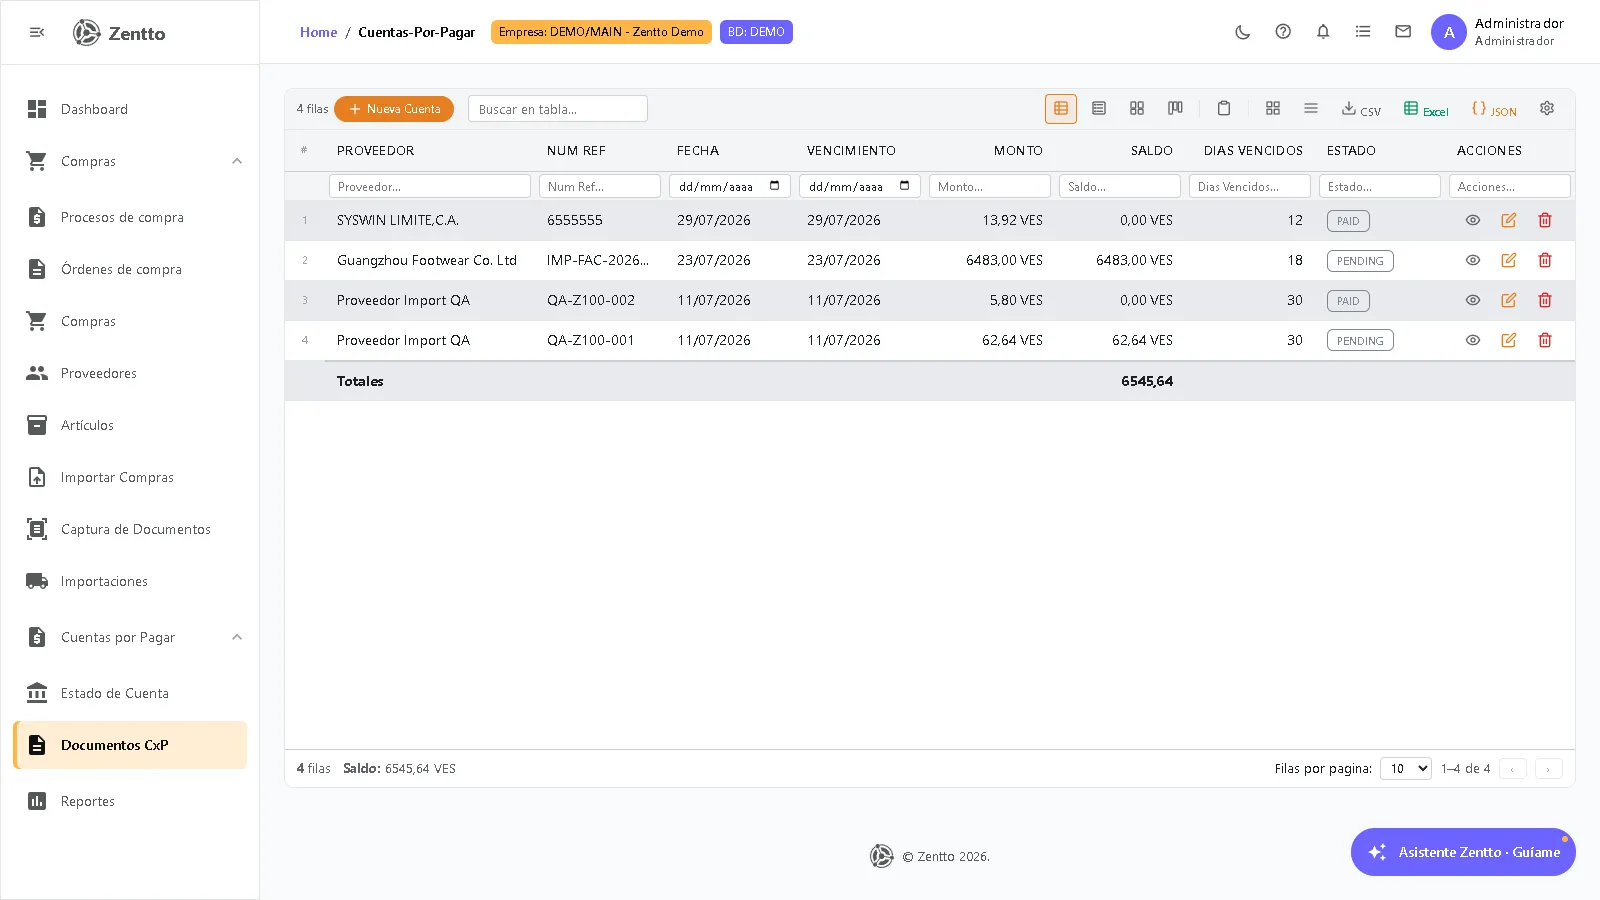Filter by Num Ref column field

(600, 186)
